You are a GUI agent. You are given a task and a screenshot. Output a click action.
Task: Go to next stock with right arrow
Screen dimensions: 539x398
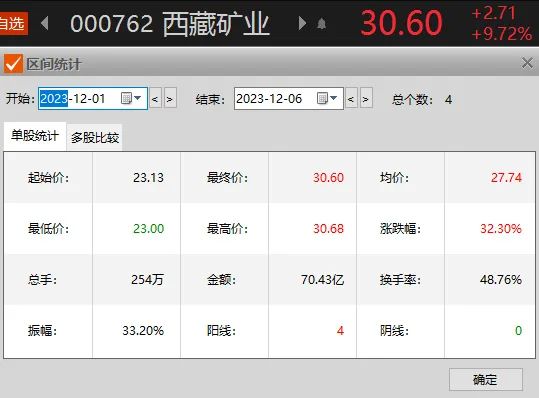302,23
